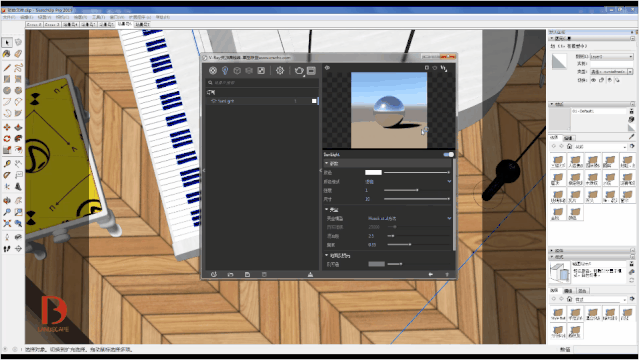Click the gray ground color swatch

click(377, 264)
